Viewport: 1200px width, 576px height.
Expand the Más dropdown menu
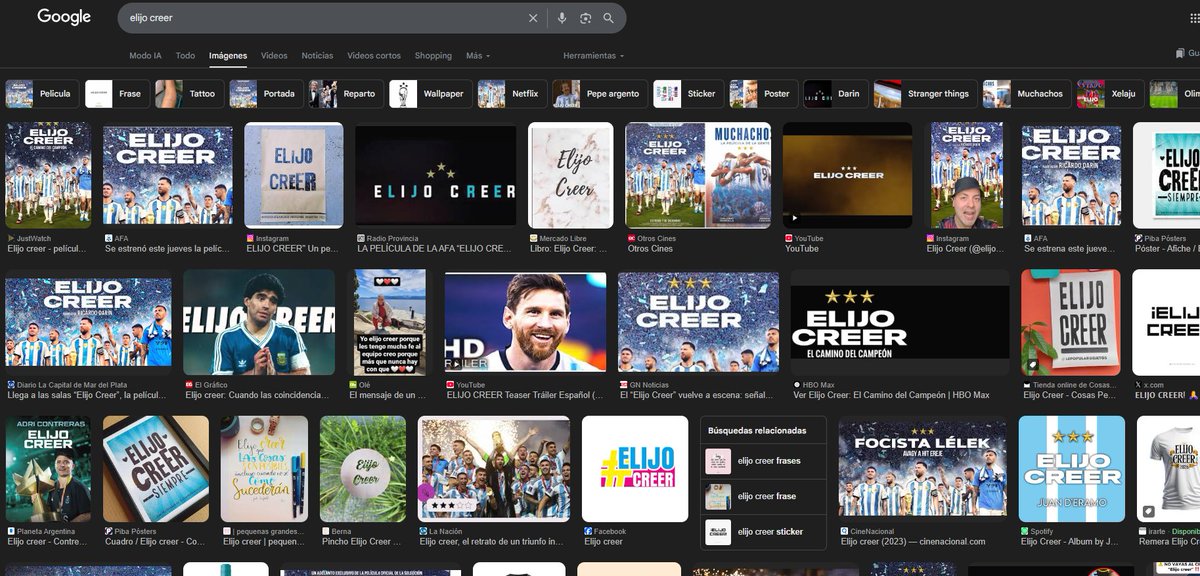(x=478, y=56)
